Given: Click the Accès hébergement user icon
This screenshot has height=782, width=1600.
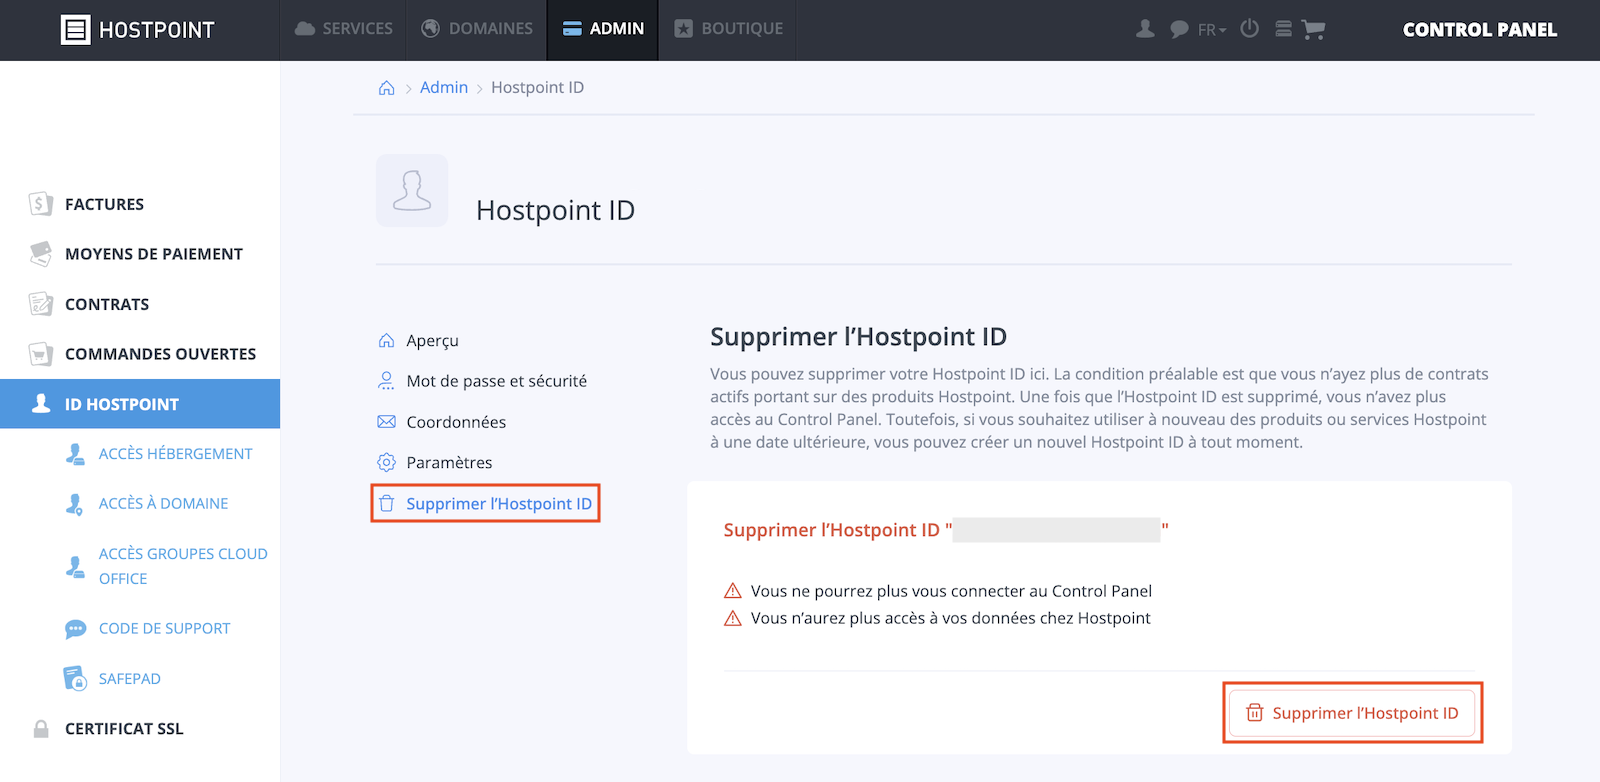Looking at the screenshot, I should (75, 454).
